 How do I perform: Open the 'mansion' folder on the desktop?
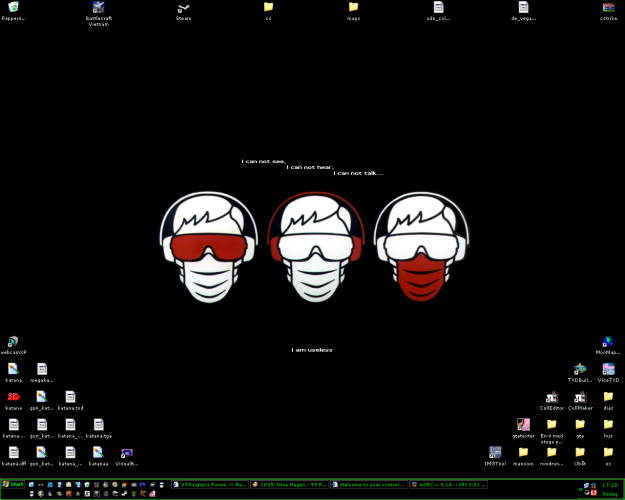pos(523,453)
